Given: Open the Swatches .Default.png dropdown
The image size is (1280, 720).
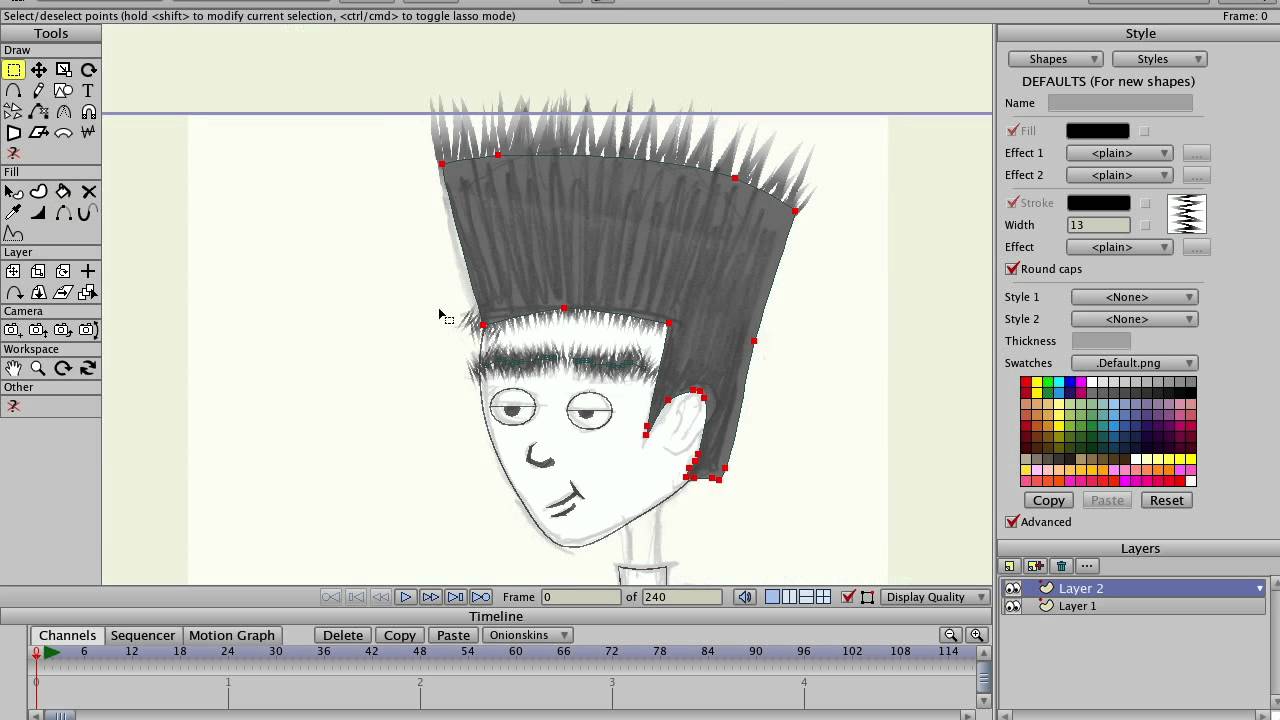Looking at the screenshot, I should tap(1134, 363).
